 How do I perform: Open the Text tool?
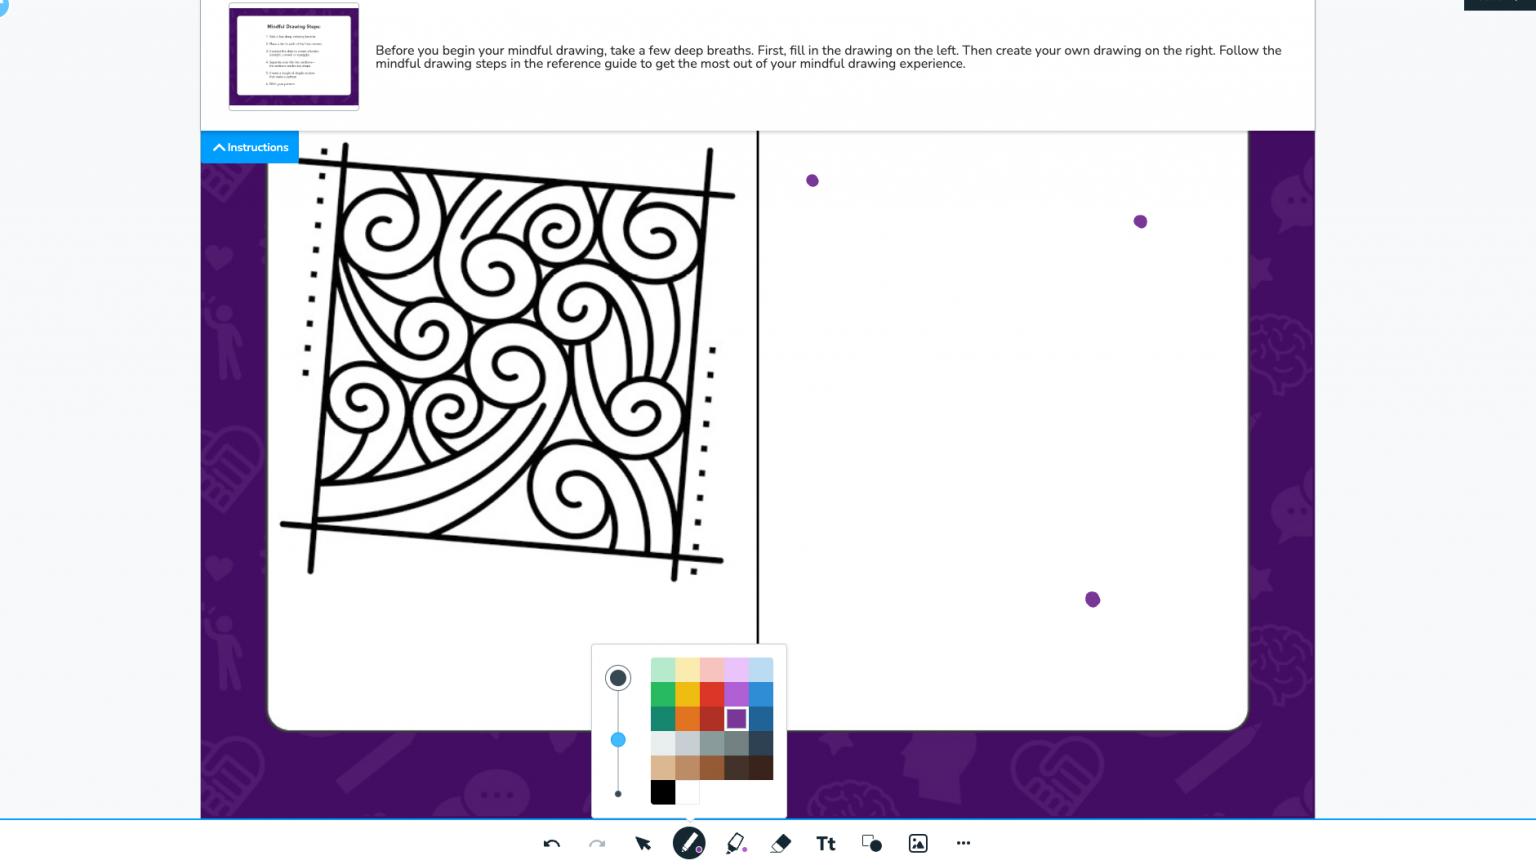(825, 843)
